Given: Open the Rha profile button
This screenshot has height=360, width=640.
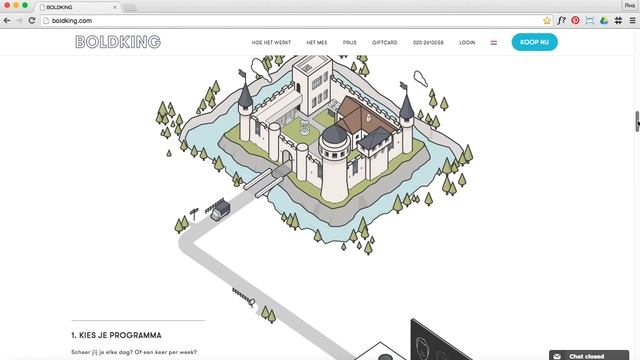Looking at the screenshot, I should coord(630,5).
